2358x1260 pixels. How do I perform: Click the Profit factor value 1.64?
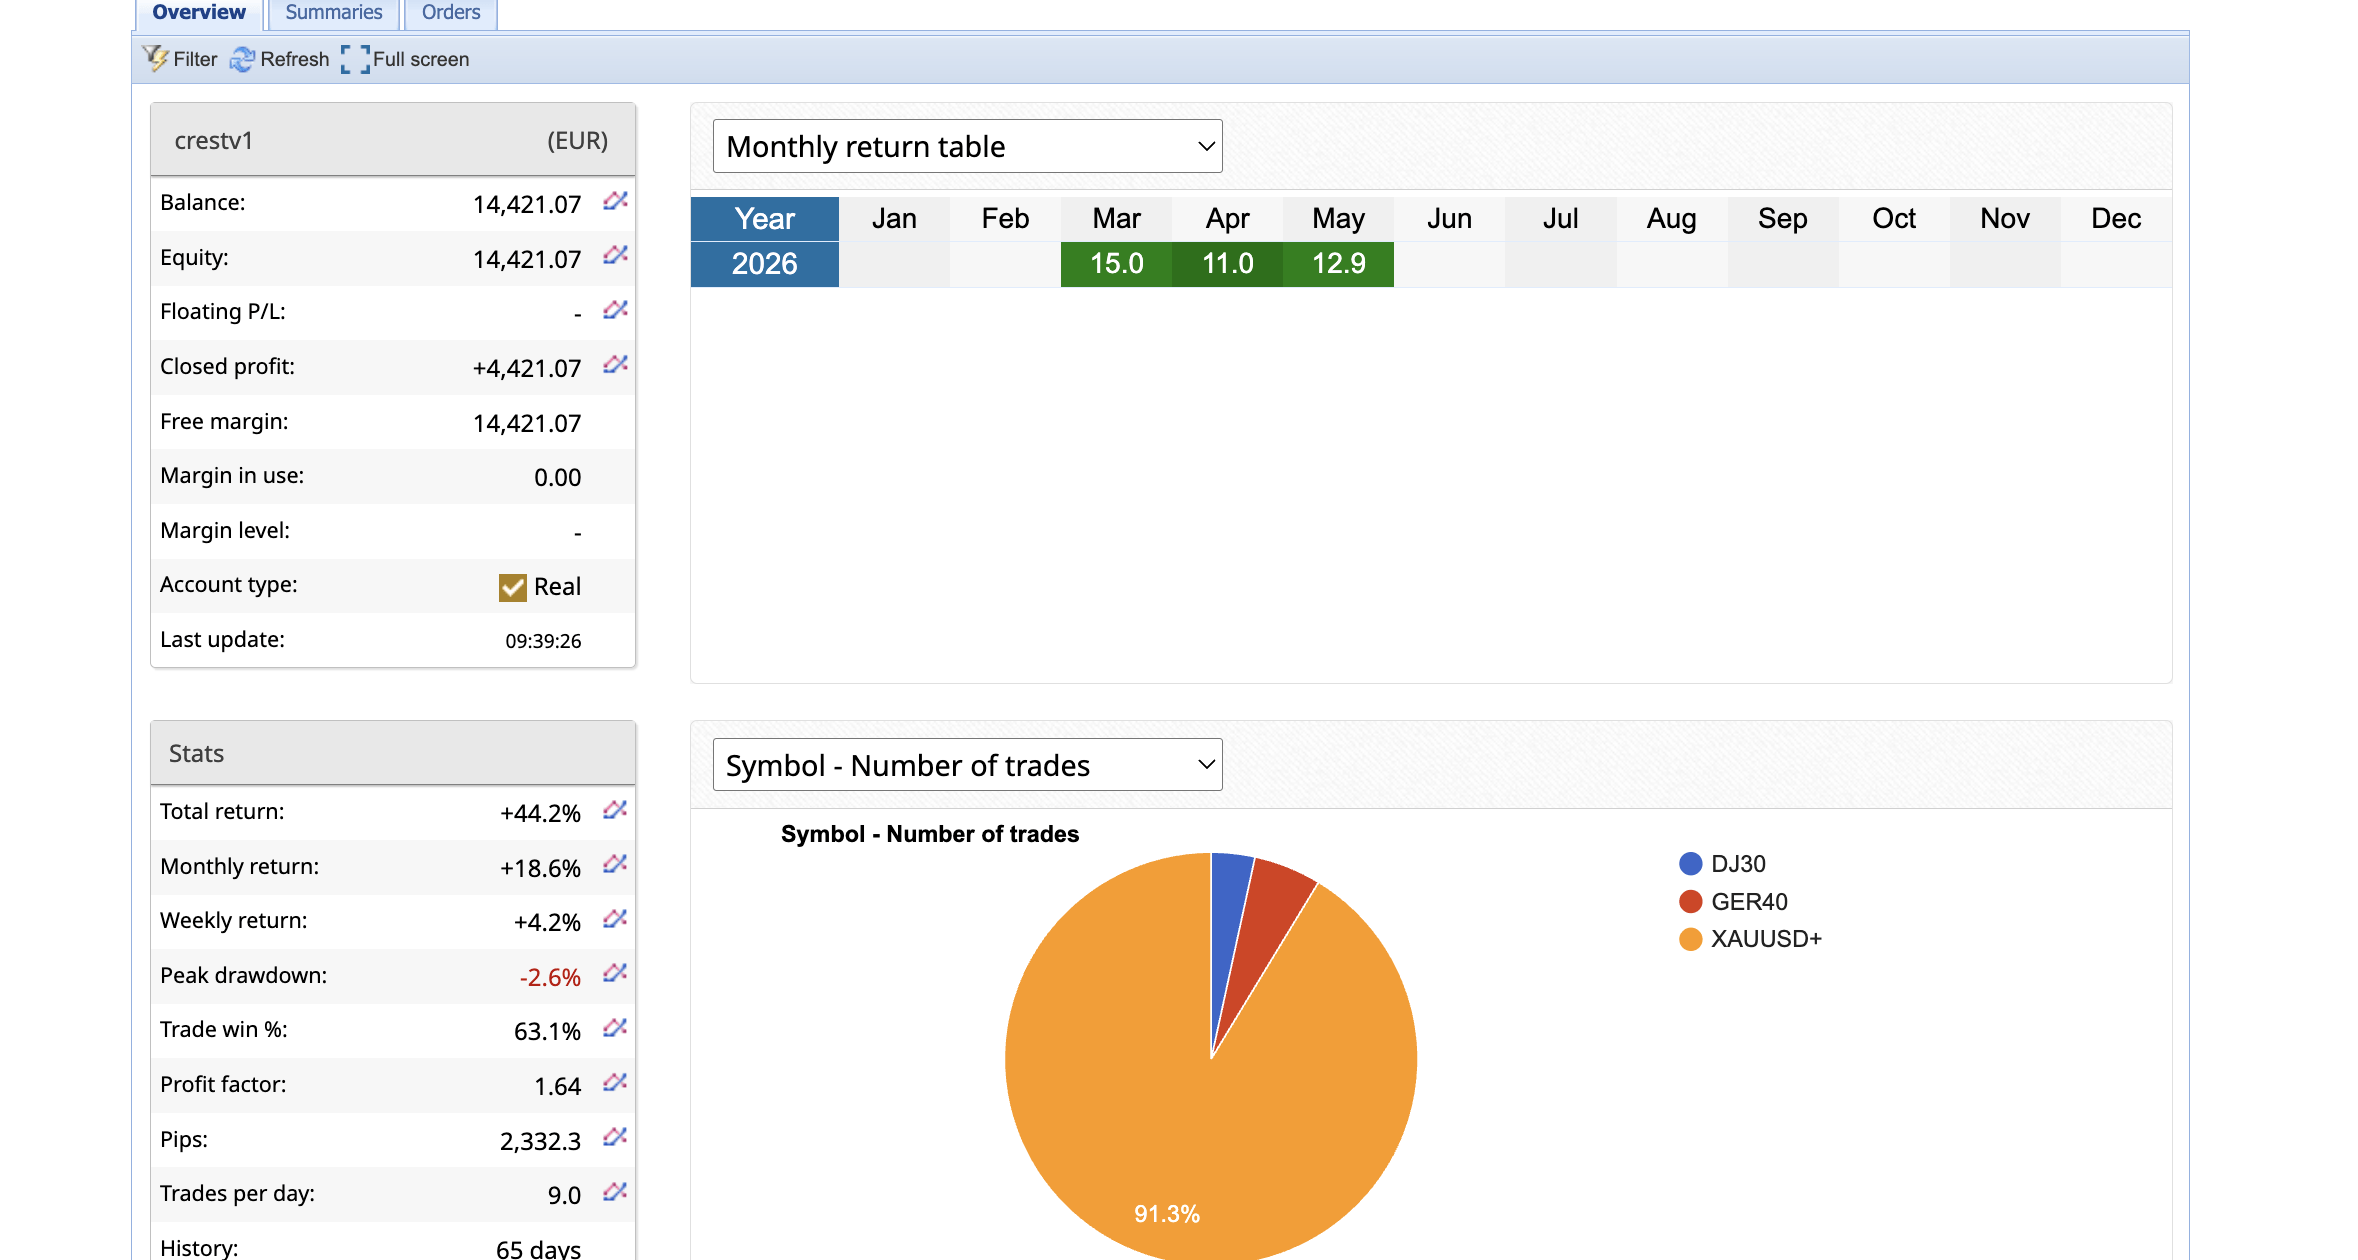pos(557,1087)
